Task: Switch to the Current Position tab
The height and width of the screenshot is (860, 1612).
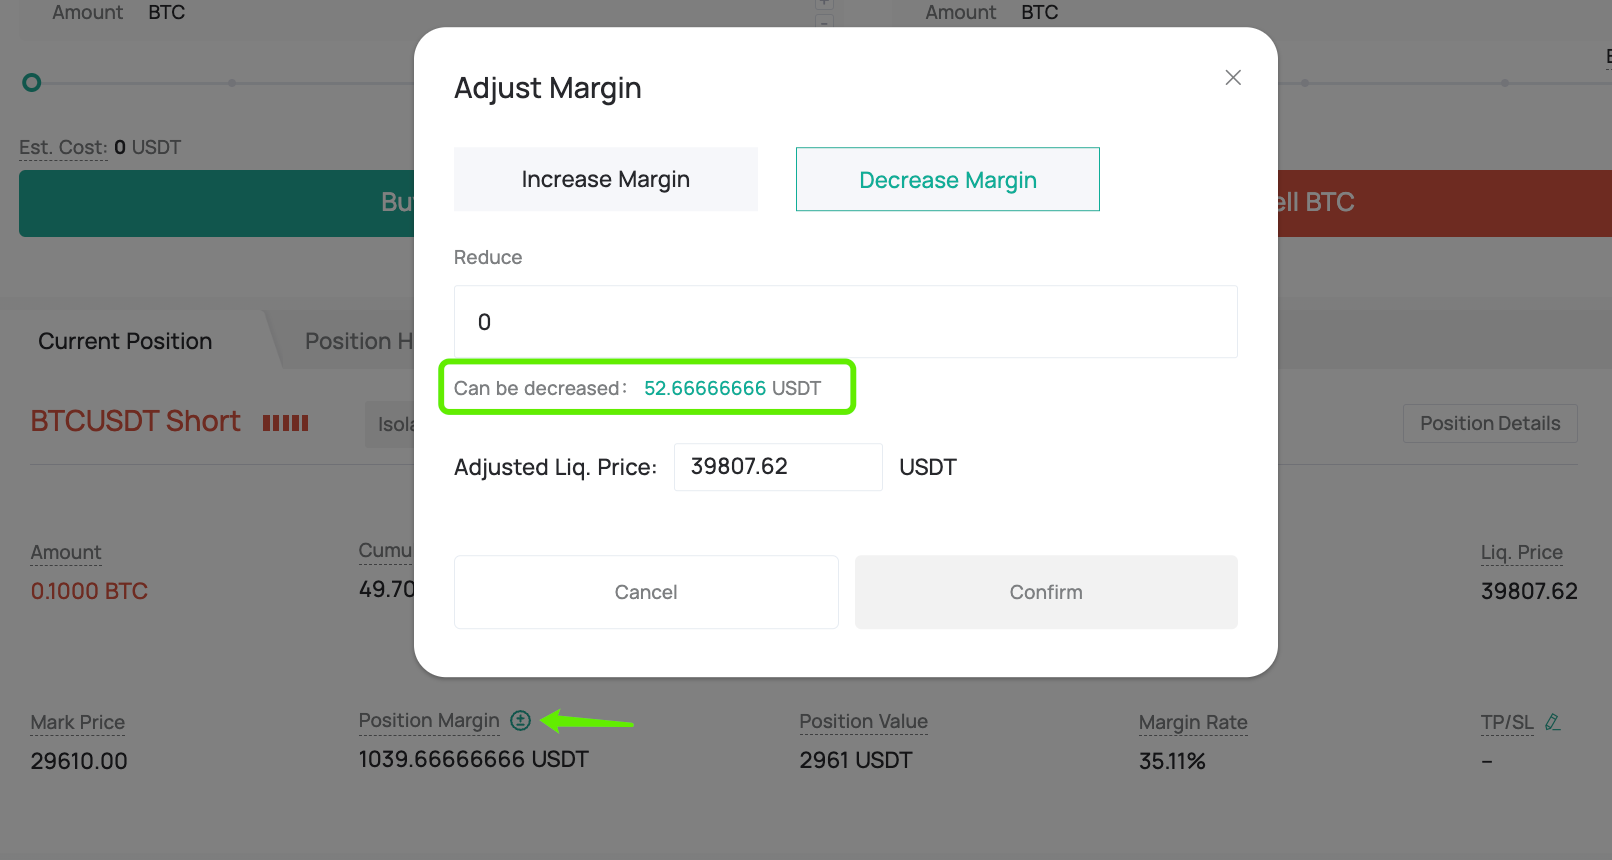Action: click(125, 341)
